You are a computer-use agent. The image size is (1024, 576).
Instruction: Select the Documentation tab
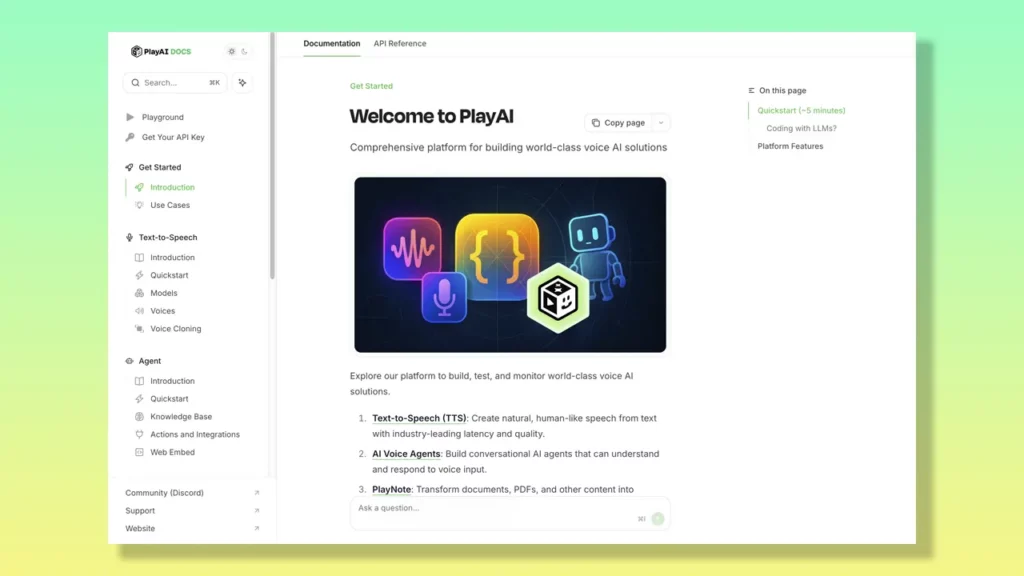click(x=331, y=44)
